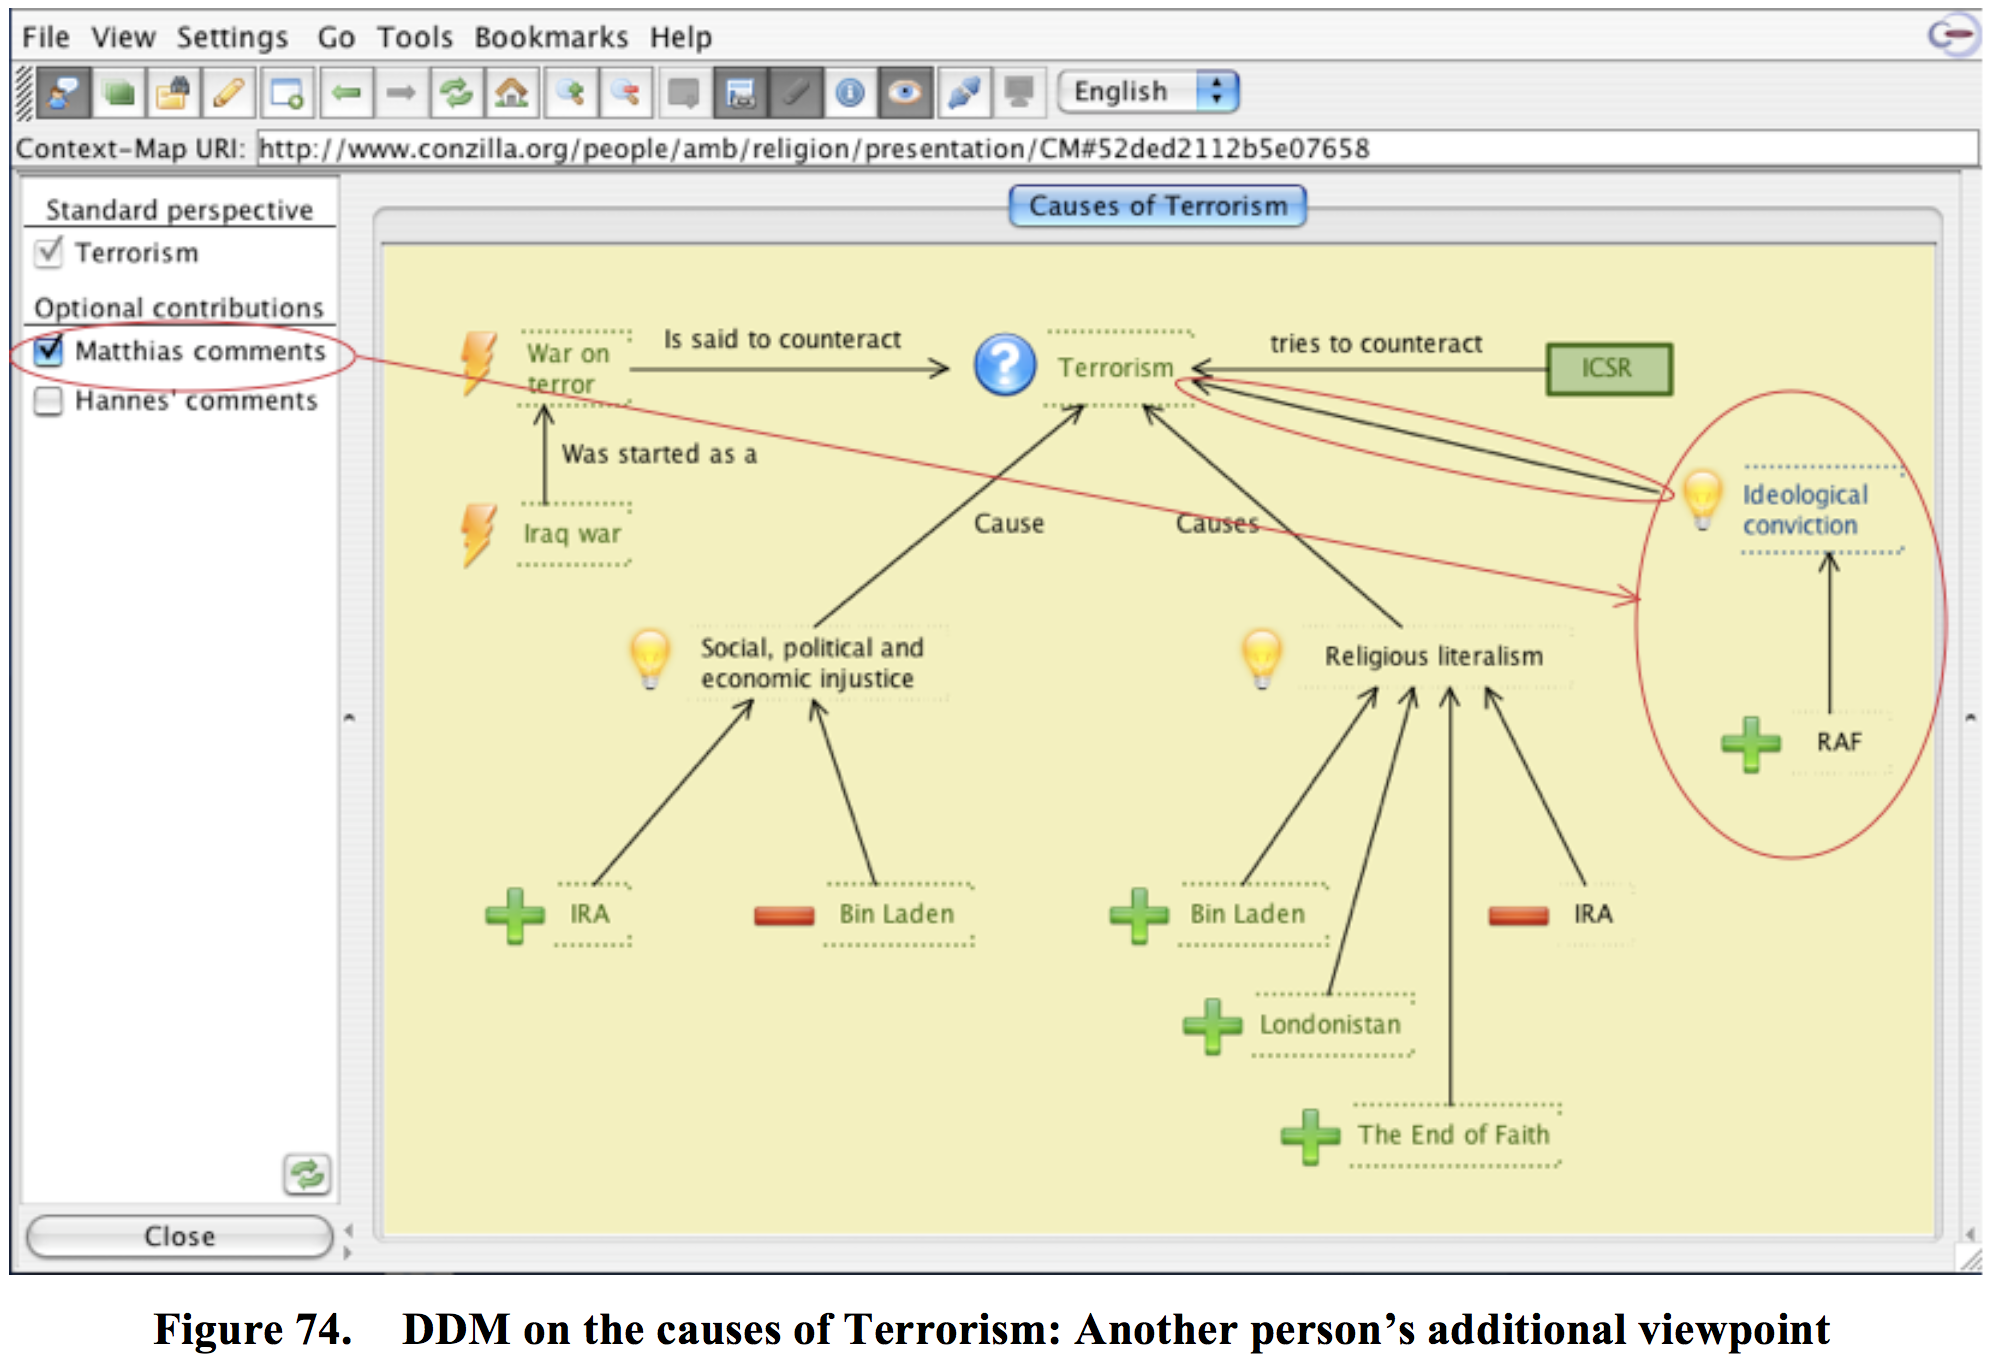Click the Context-Map URI input field
The image size is (1990, 1372).
(1115, 149)
